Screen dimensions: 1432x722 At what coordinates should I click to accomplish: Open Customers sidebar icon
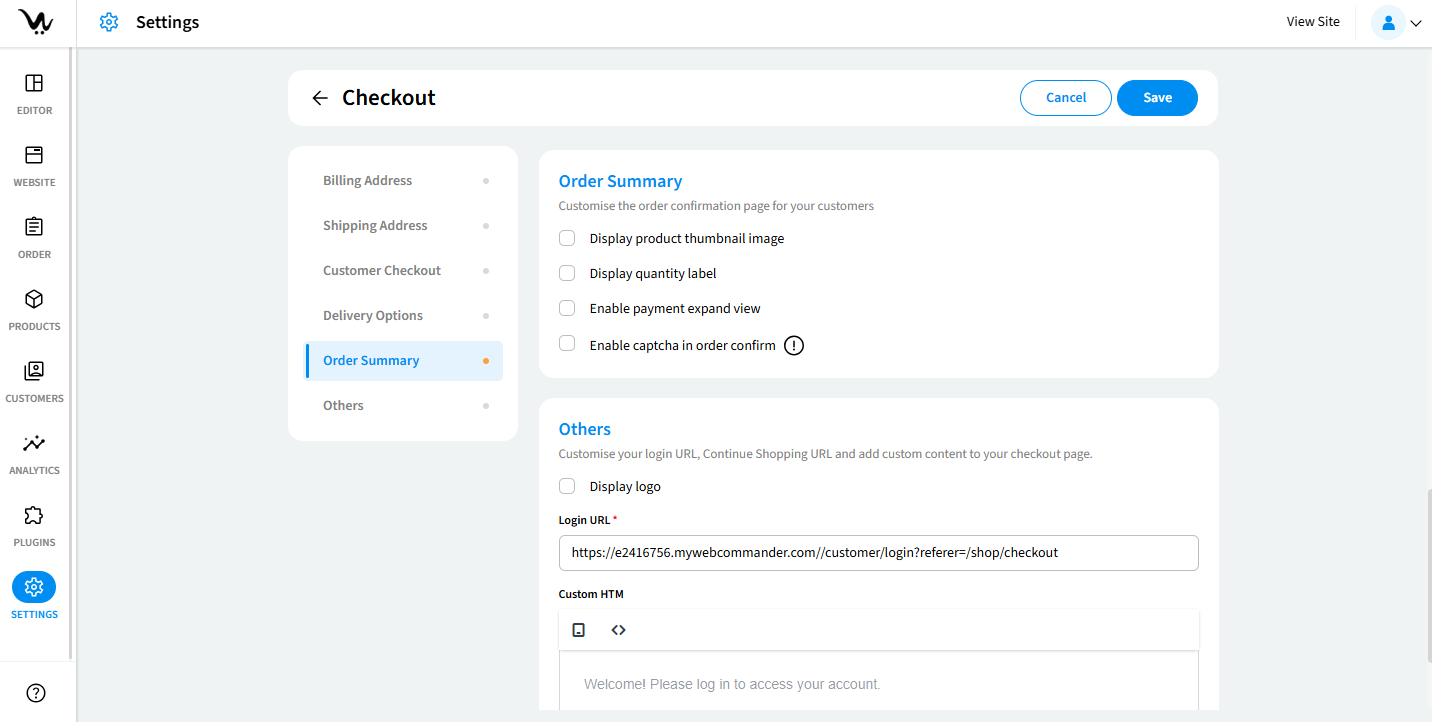point(34,372)
